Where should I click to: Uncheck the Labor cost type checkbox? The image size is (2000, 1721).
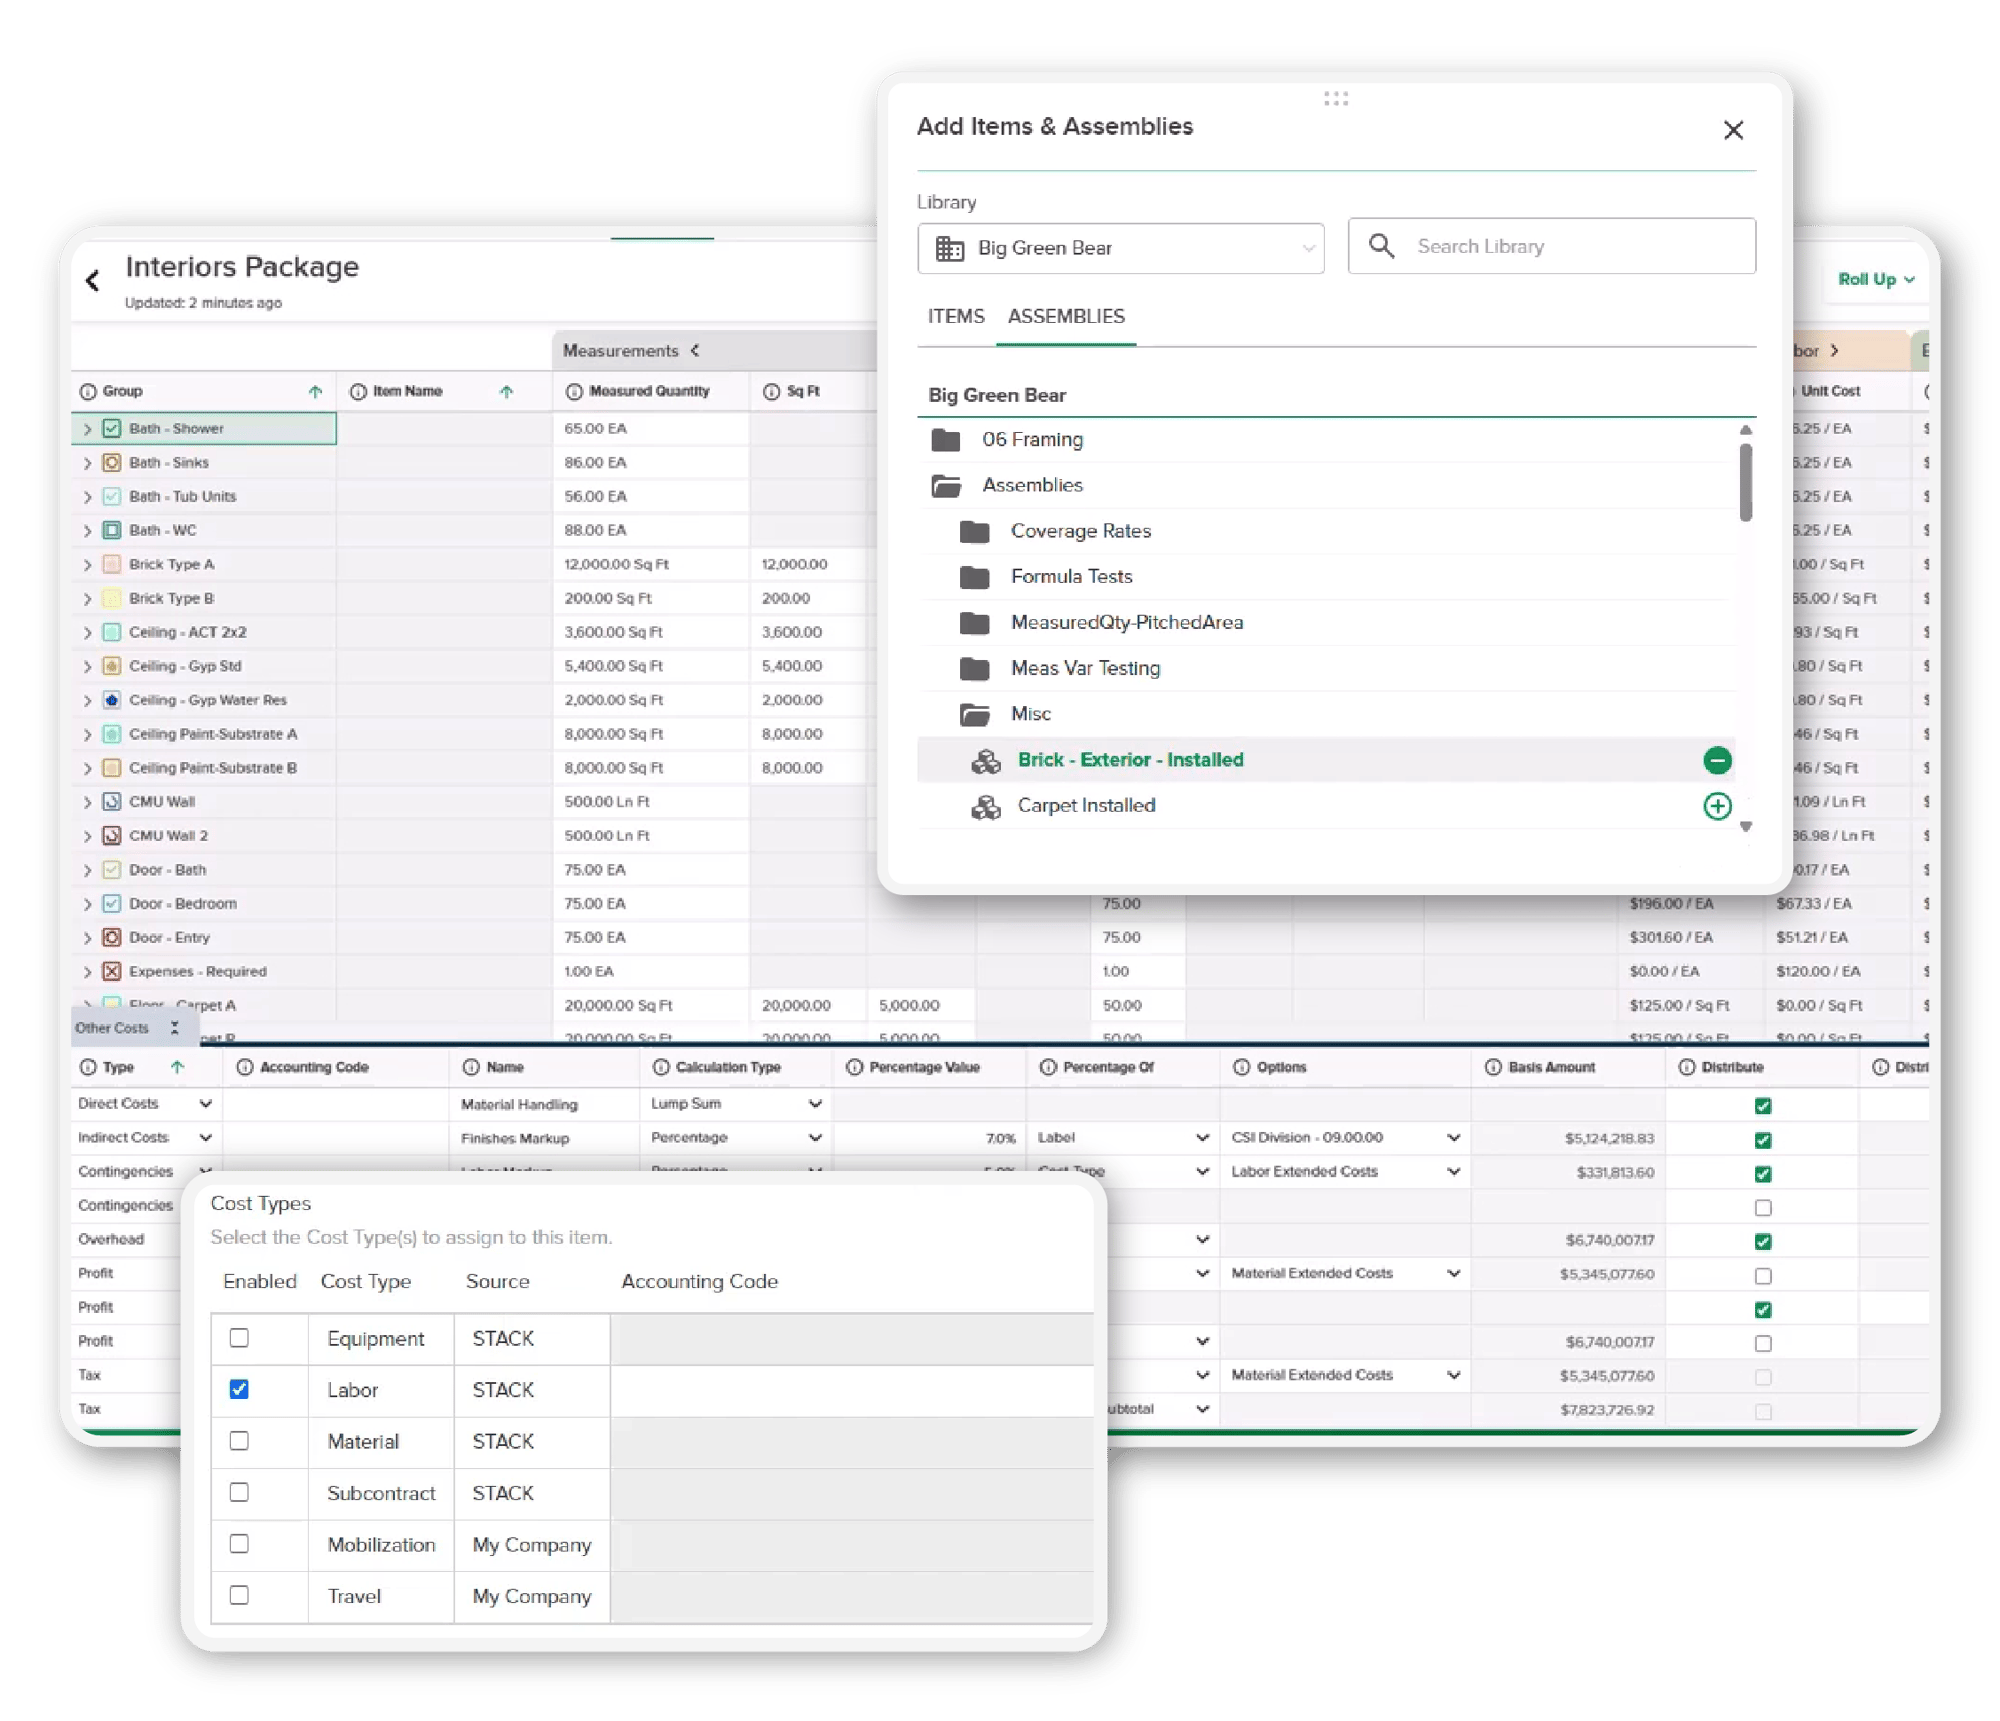(x=238, y=1390)
